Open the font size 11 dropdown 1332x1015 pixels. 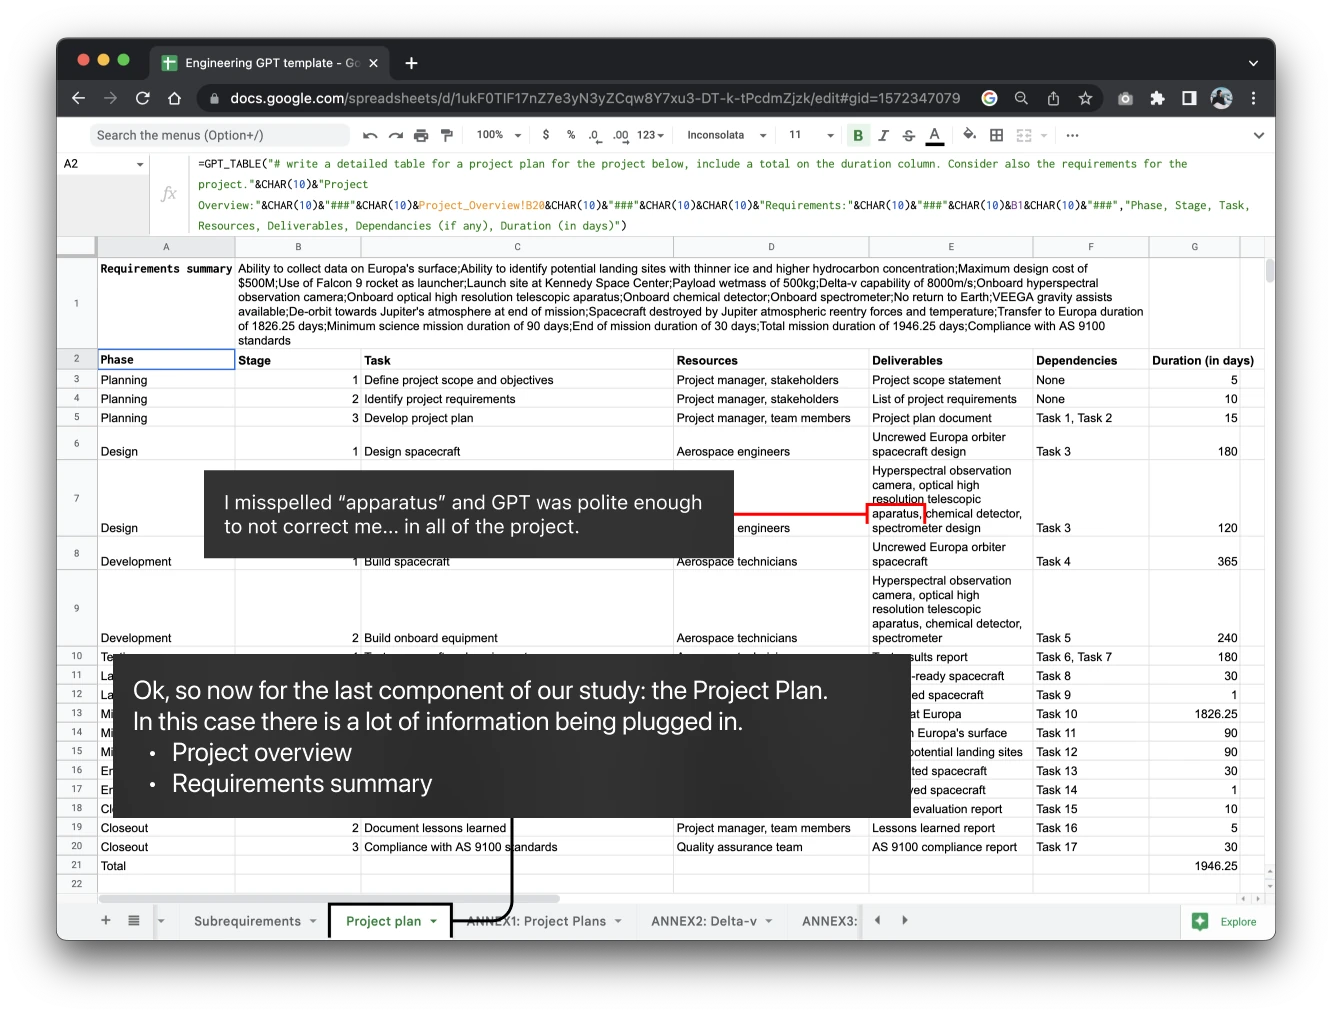[811, 135]
